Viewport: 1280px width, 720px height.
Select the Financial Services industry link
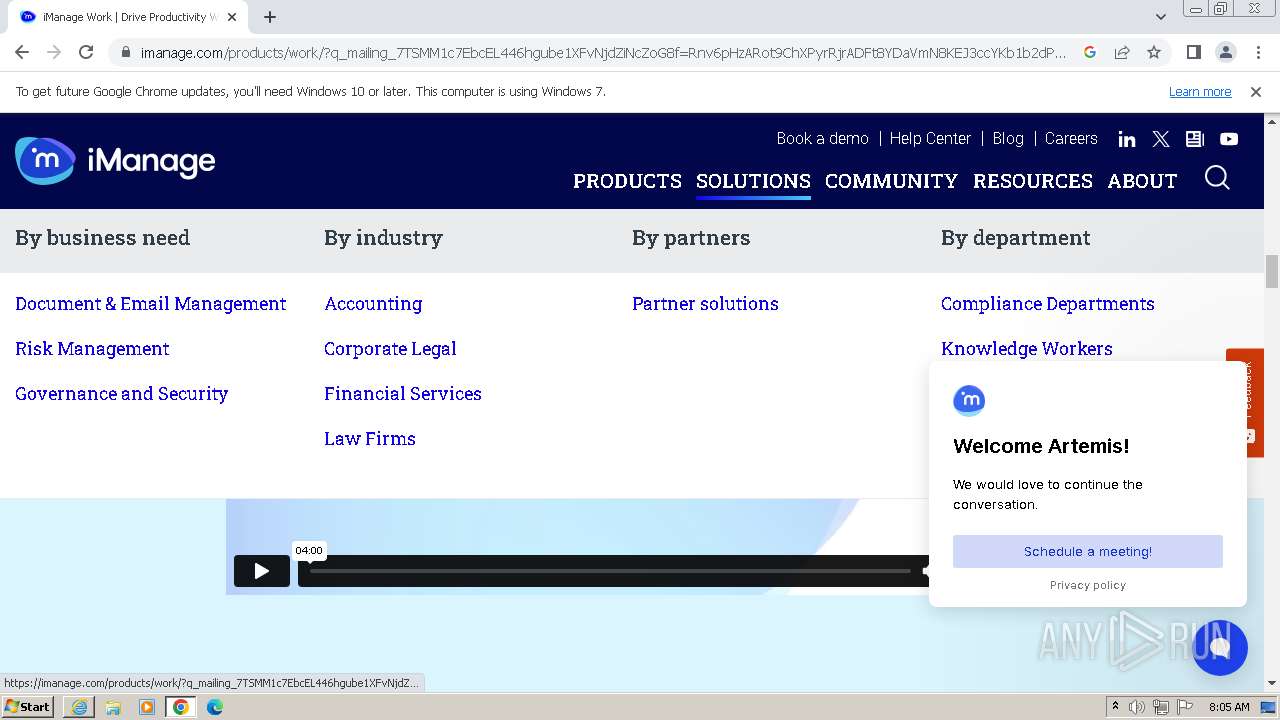tap(403, 394)
